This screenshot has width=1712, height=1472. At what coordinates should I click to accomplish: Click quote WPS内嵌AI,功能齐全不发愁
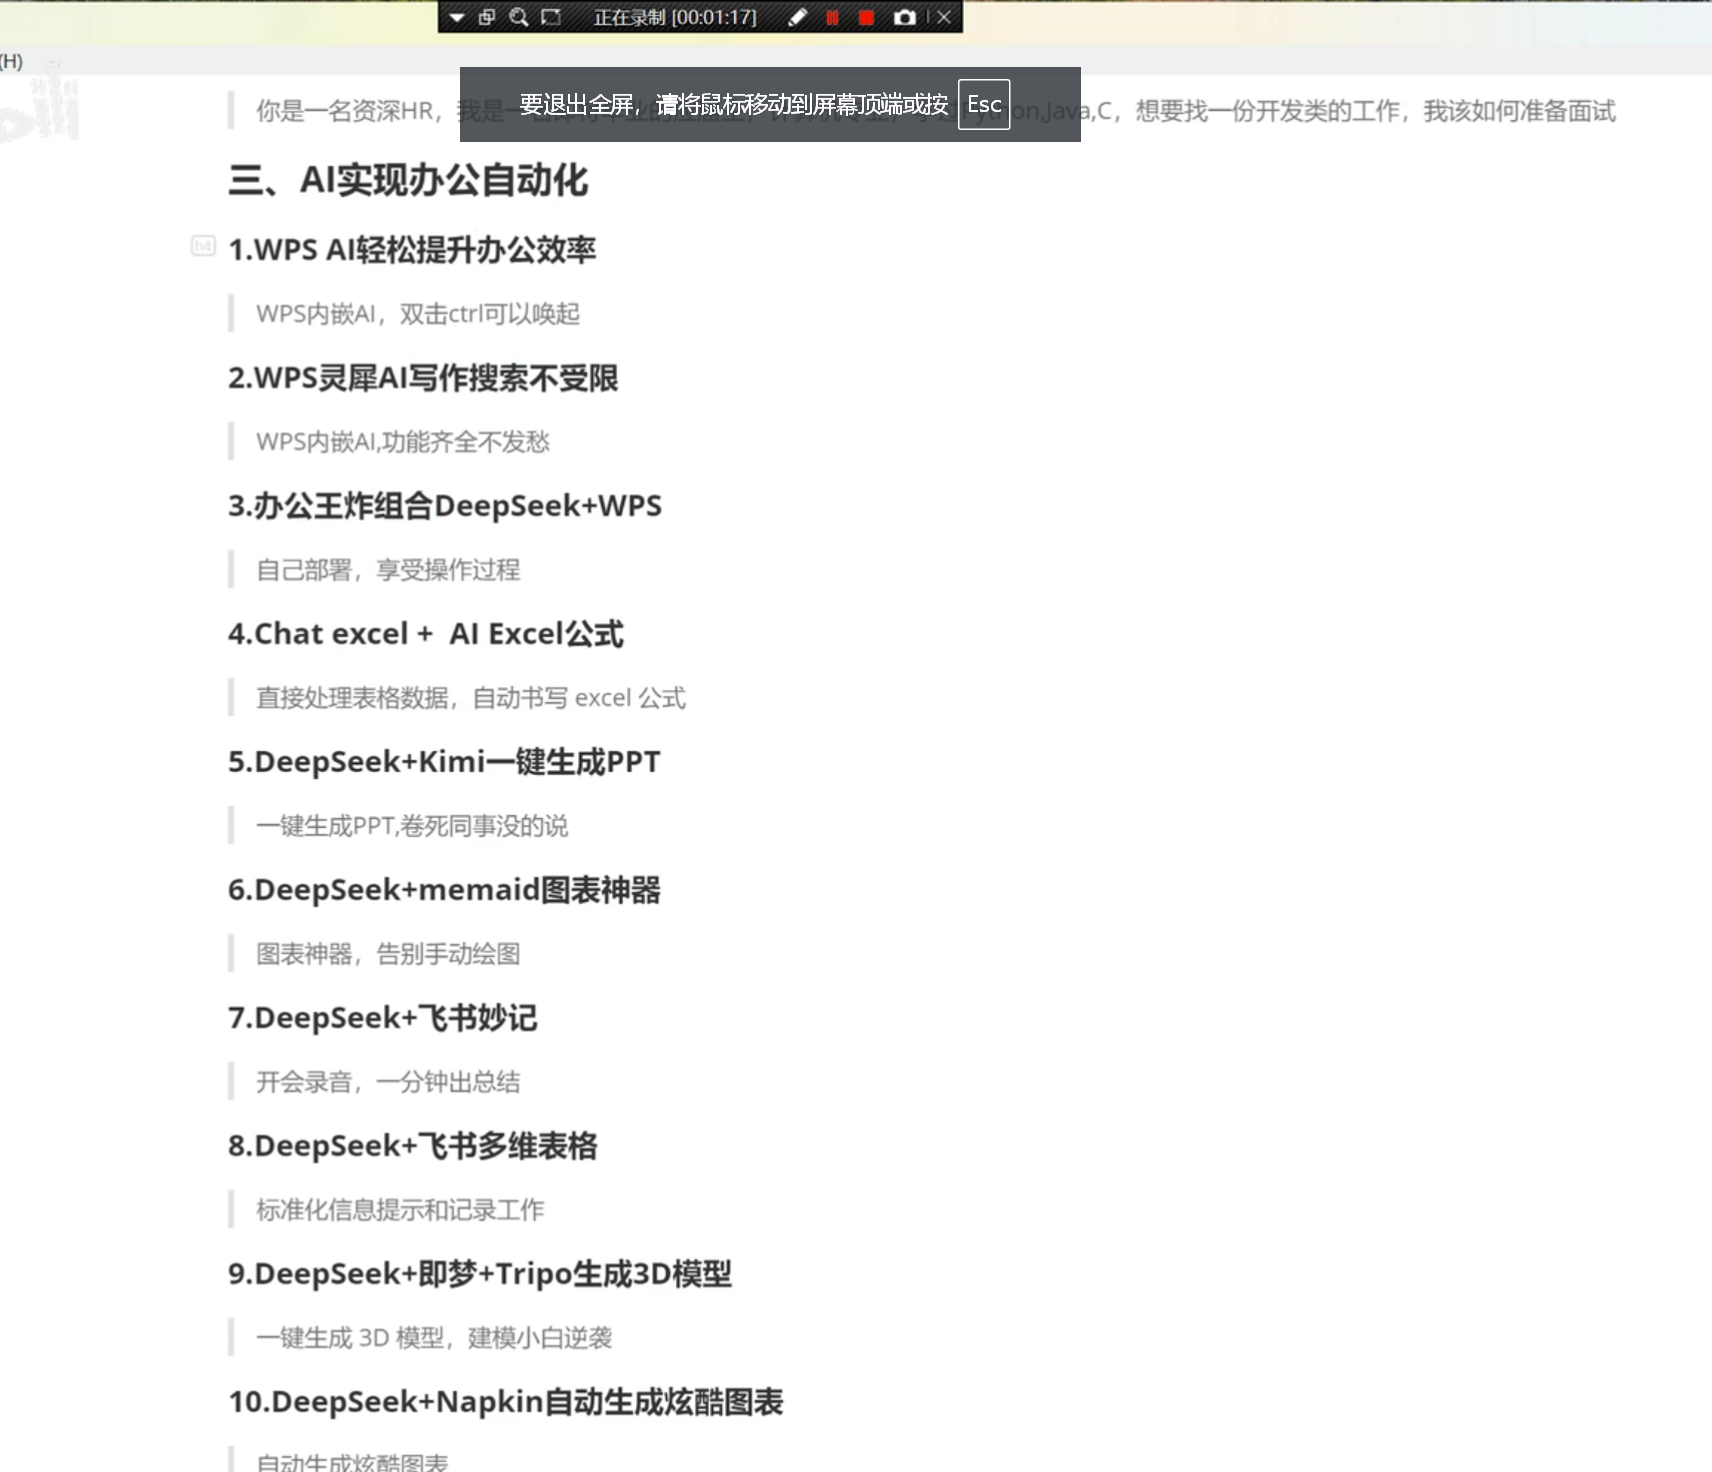click(403, 442)
